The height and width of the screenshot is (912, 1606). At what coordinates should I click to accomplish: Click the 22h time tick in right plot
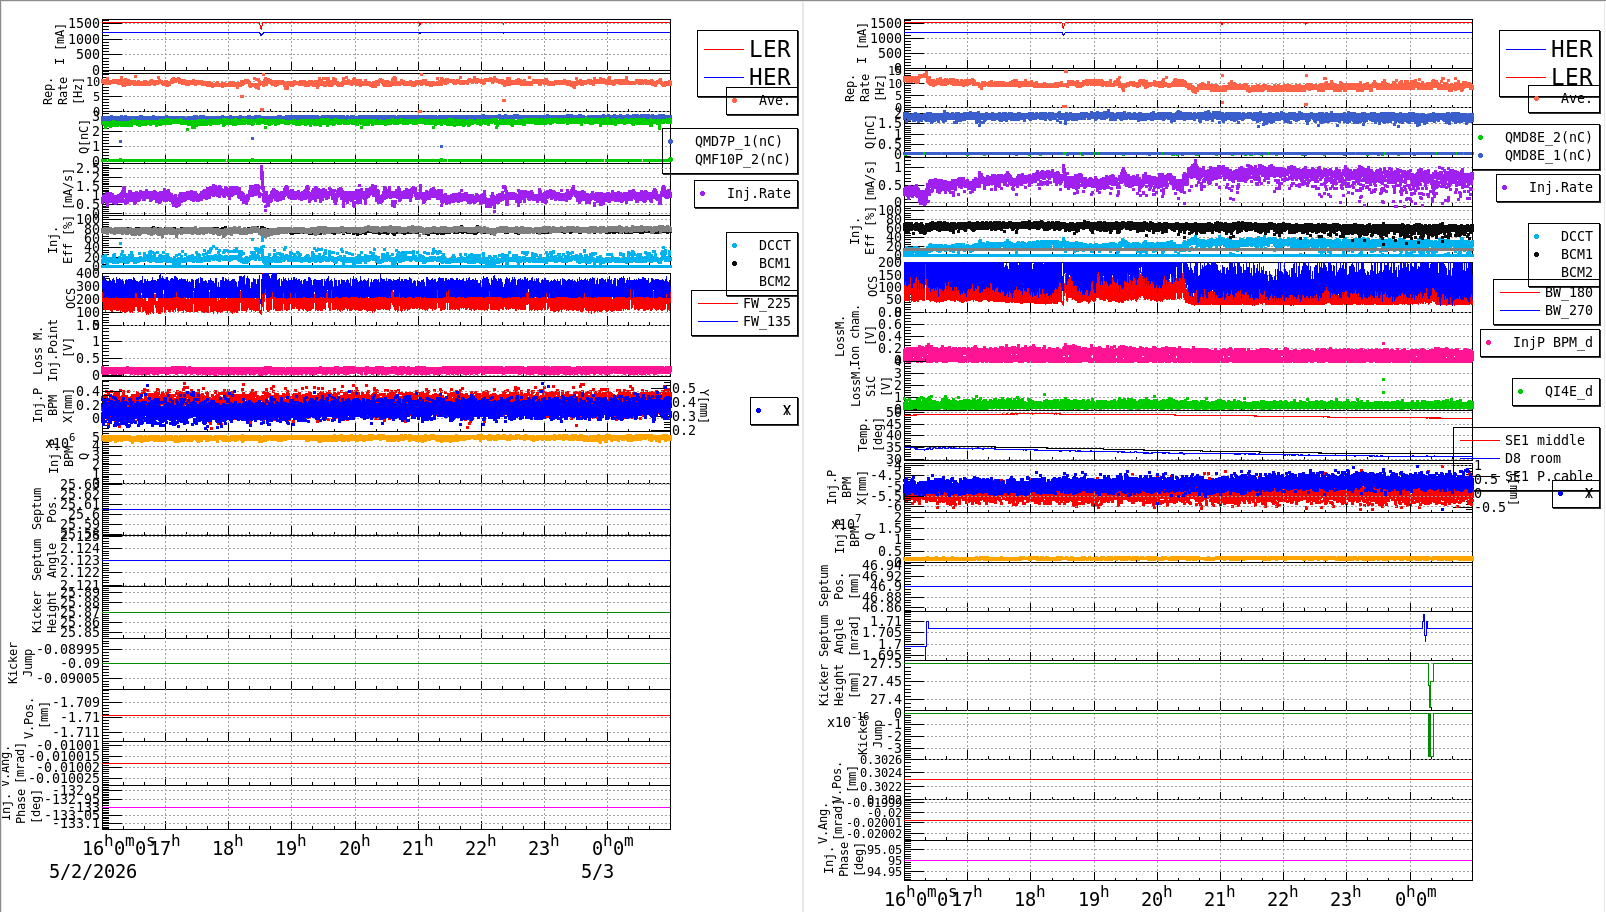click(x=1282, y=897)
